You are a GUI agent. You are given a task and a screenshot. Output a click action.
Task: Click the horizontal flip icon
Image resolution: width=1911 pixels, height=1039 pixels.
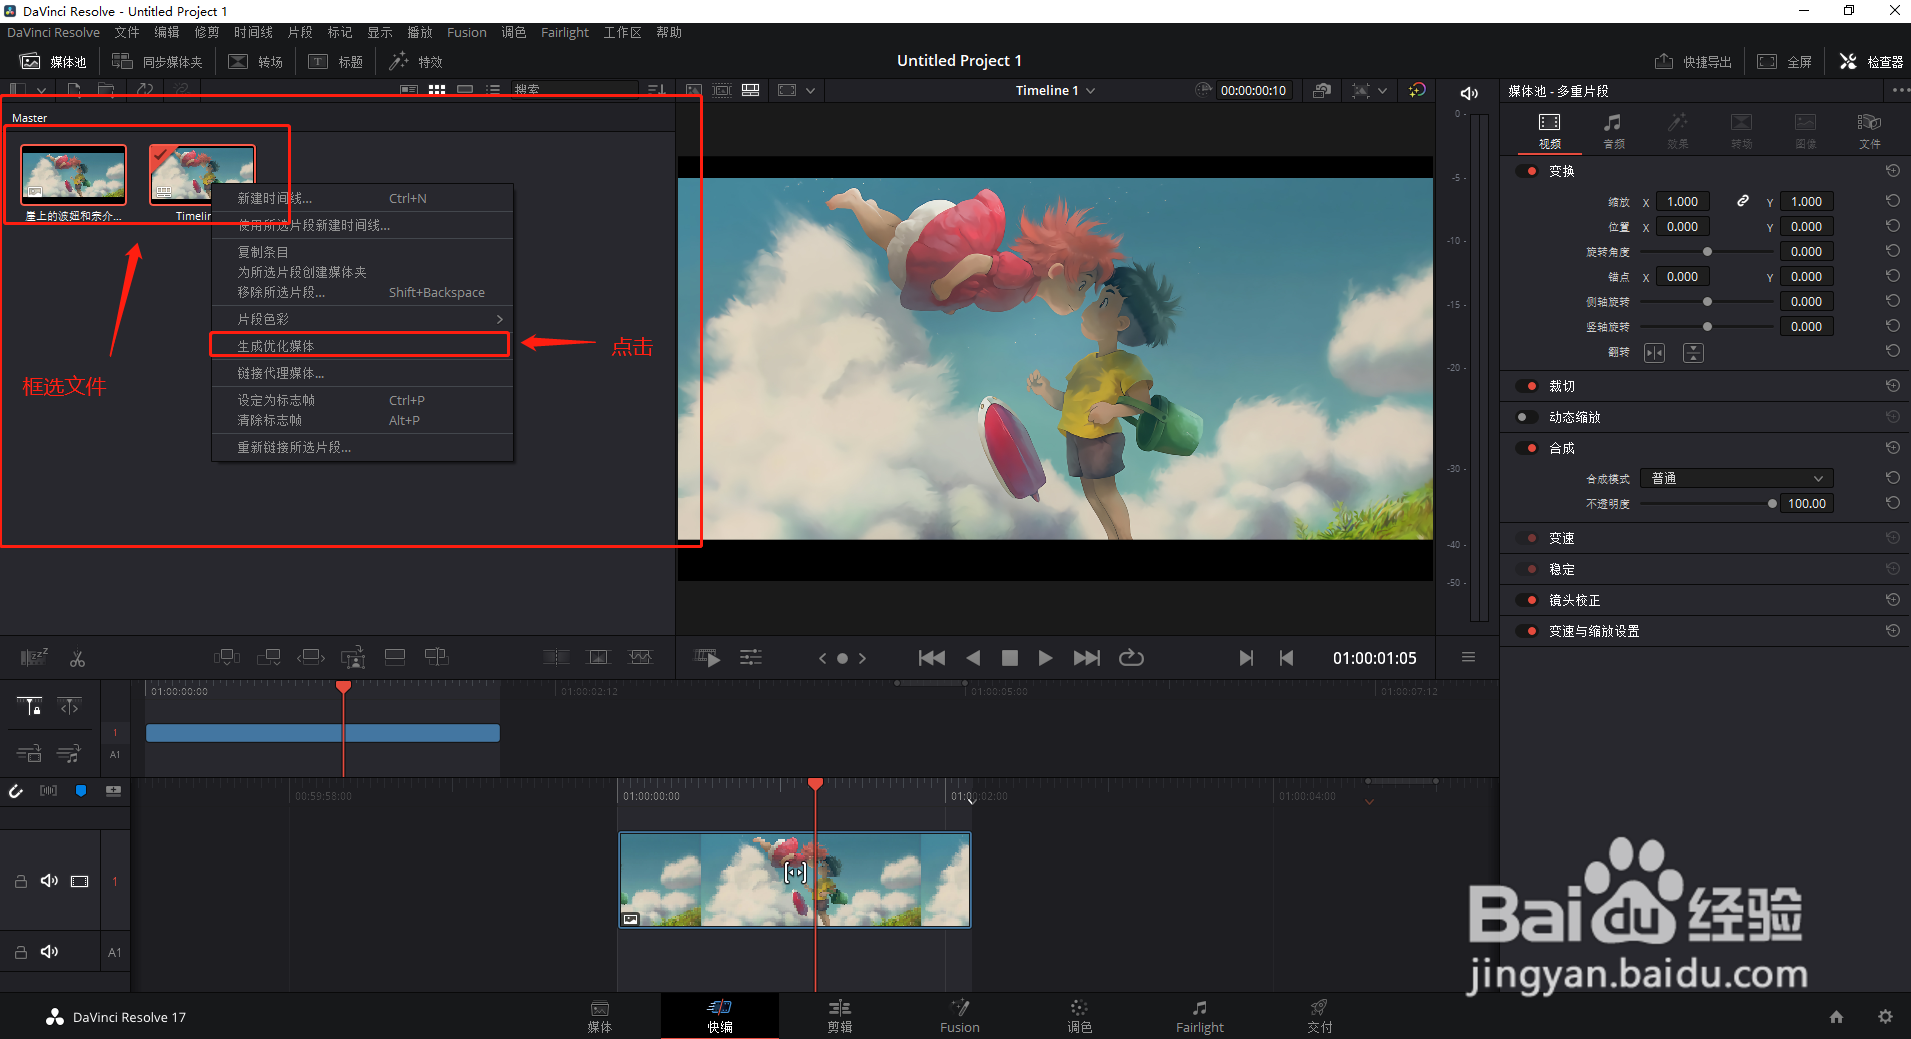[x=1654, y=353]
